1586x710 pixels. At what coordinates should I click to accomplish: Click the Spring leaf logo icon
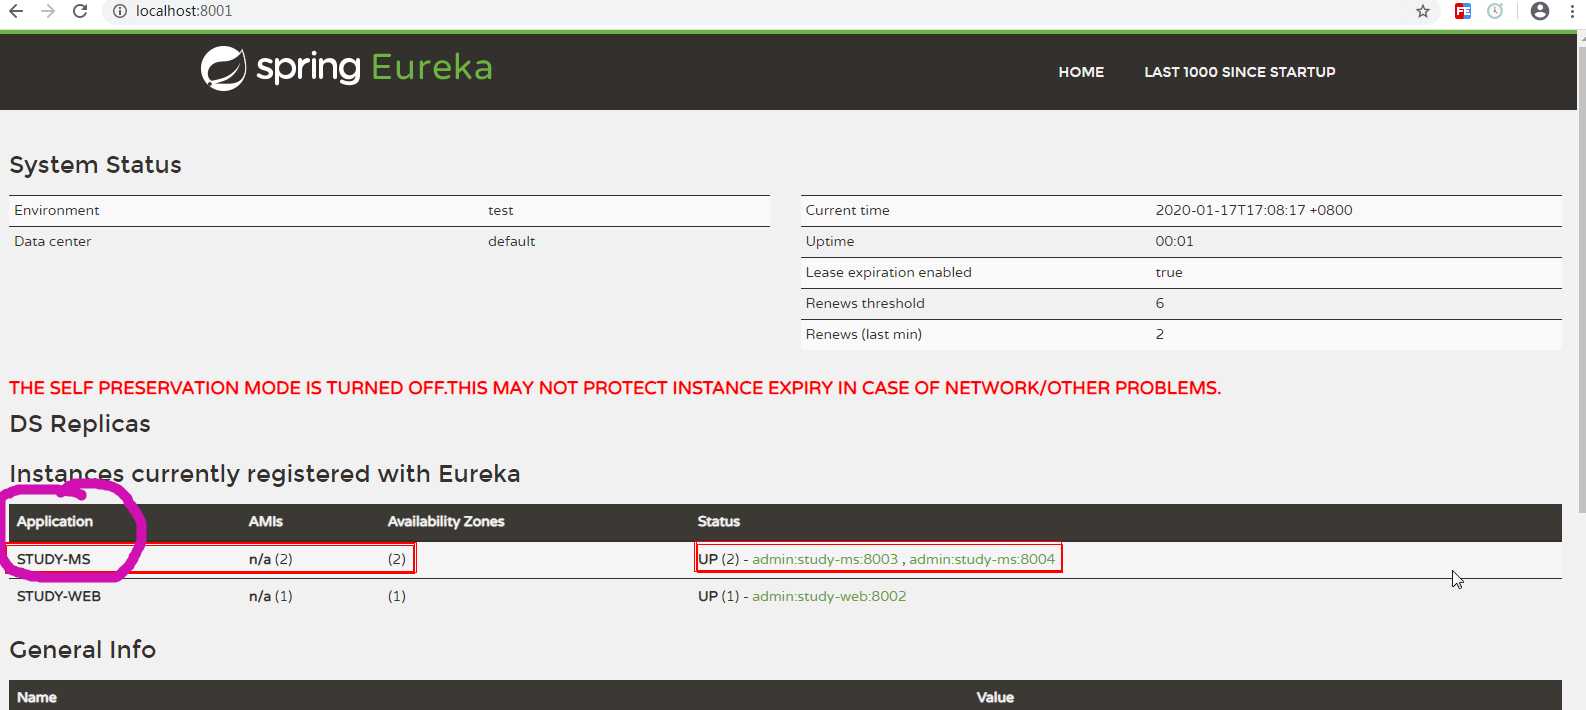[x=224, y=68]
